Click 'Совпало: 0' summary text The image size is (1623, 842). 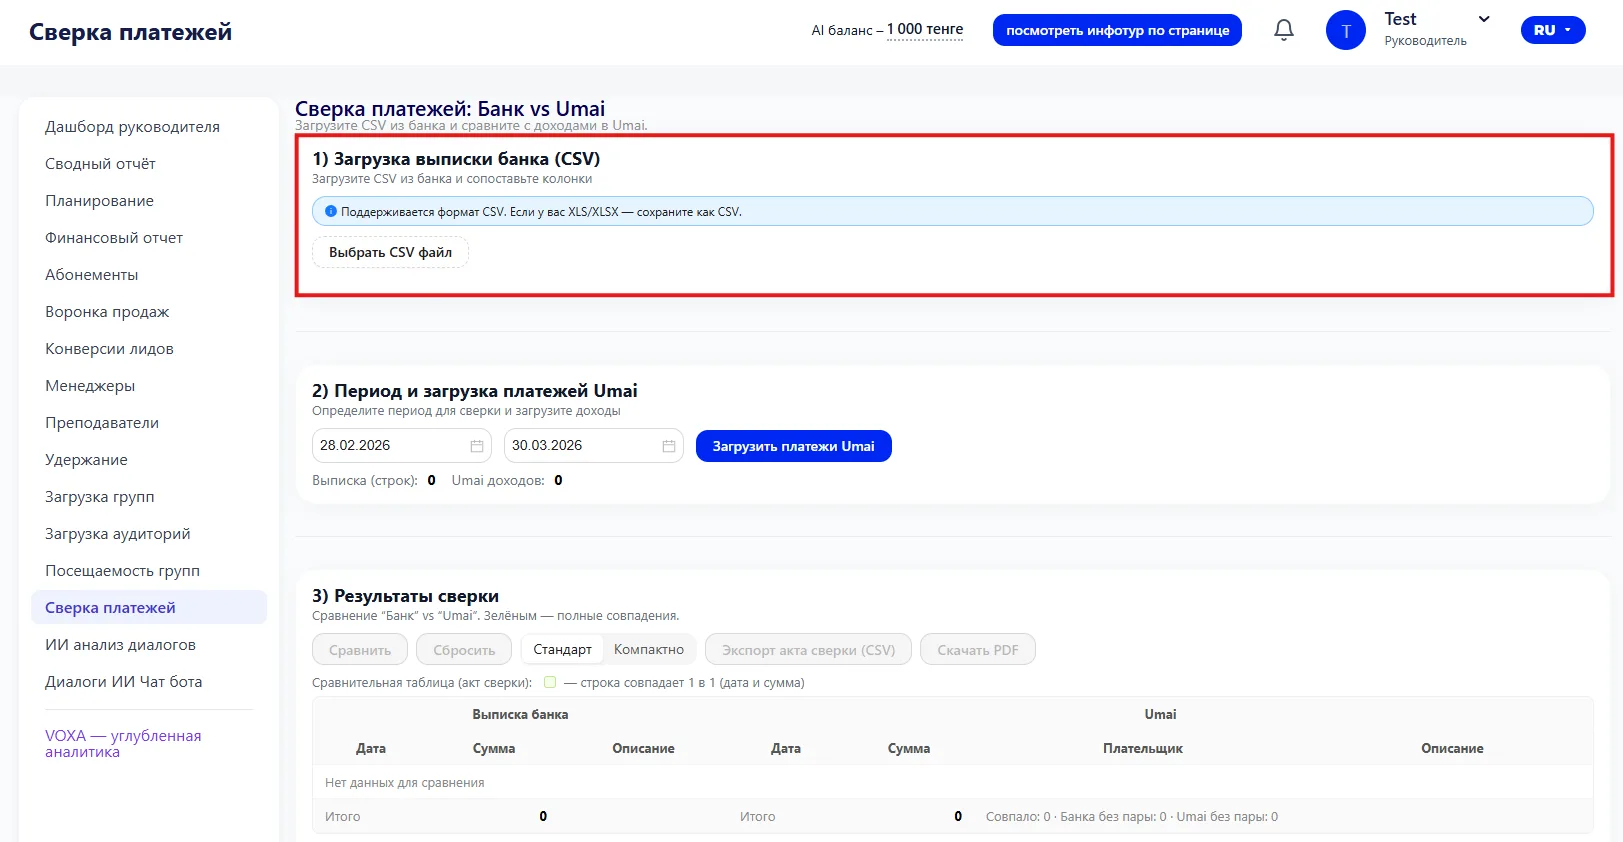pos(1018,816)
